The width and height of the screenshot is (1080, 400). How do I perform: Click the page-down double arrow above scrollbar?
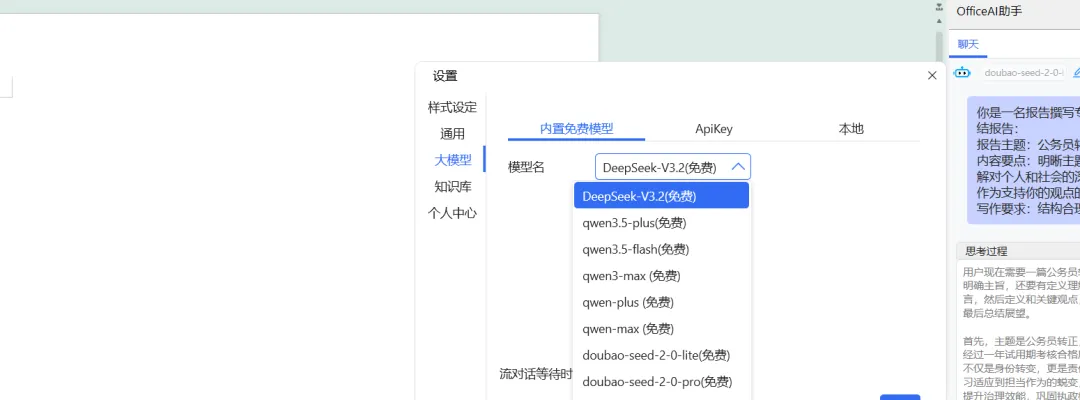(939, 8)
